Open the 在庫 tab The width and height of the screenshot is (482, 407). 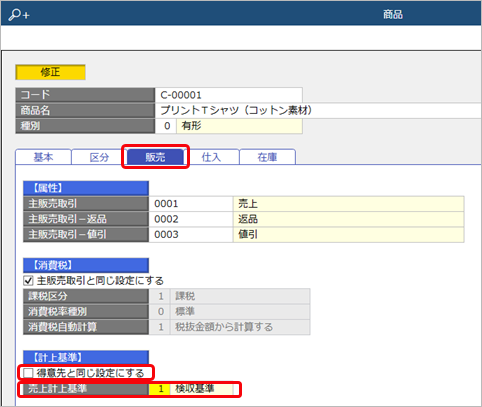[267, 157]
